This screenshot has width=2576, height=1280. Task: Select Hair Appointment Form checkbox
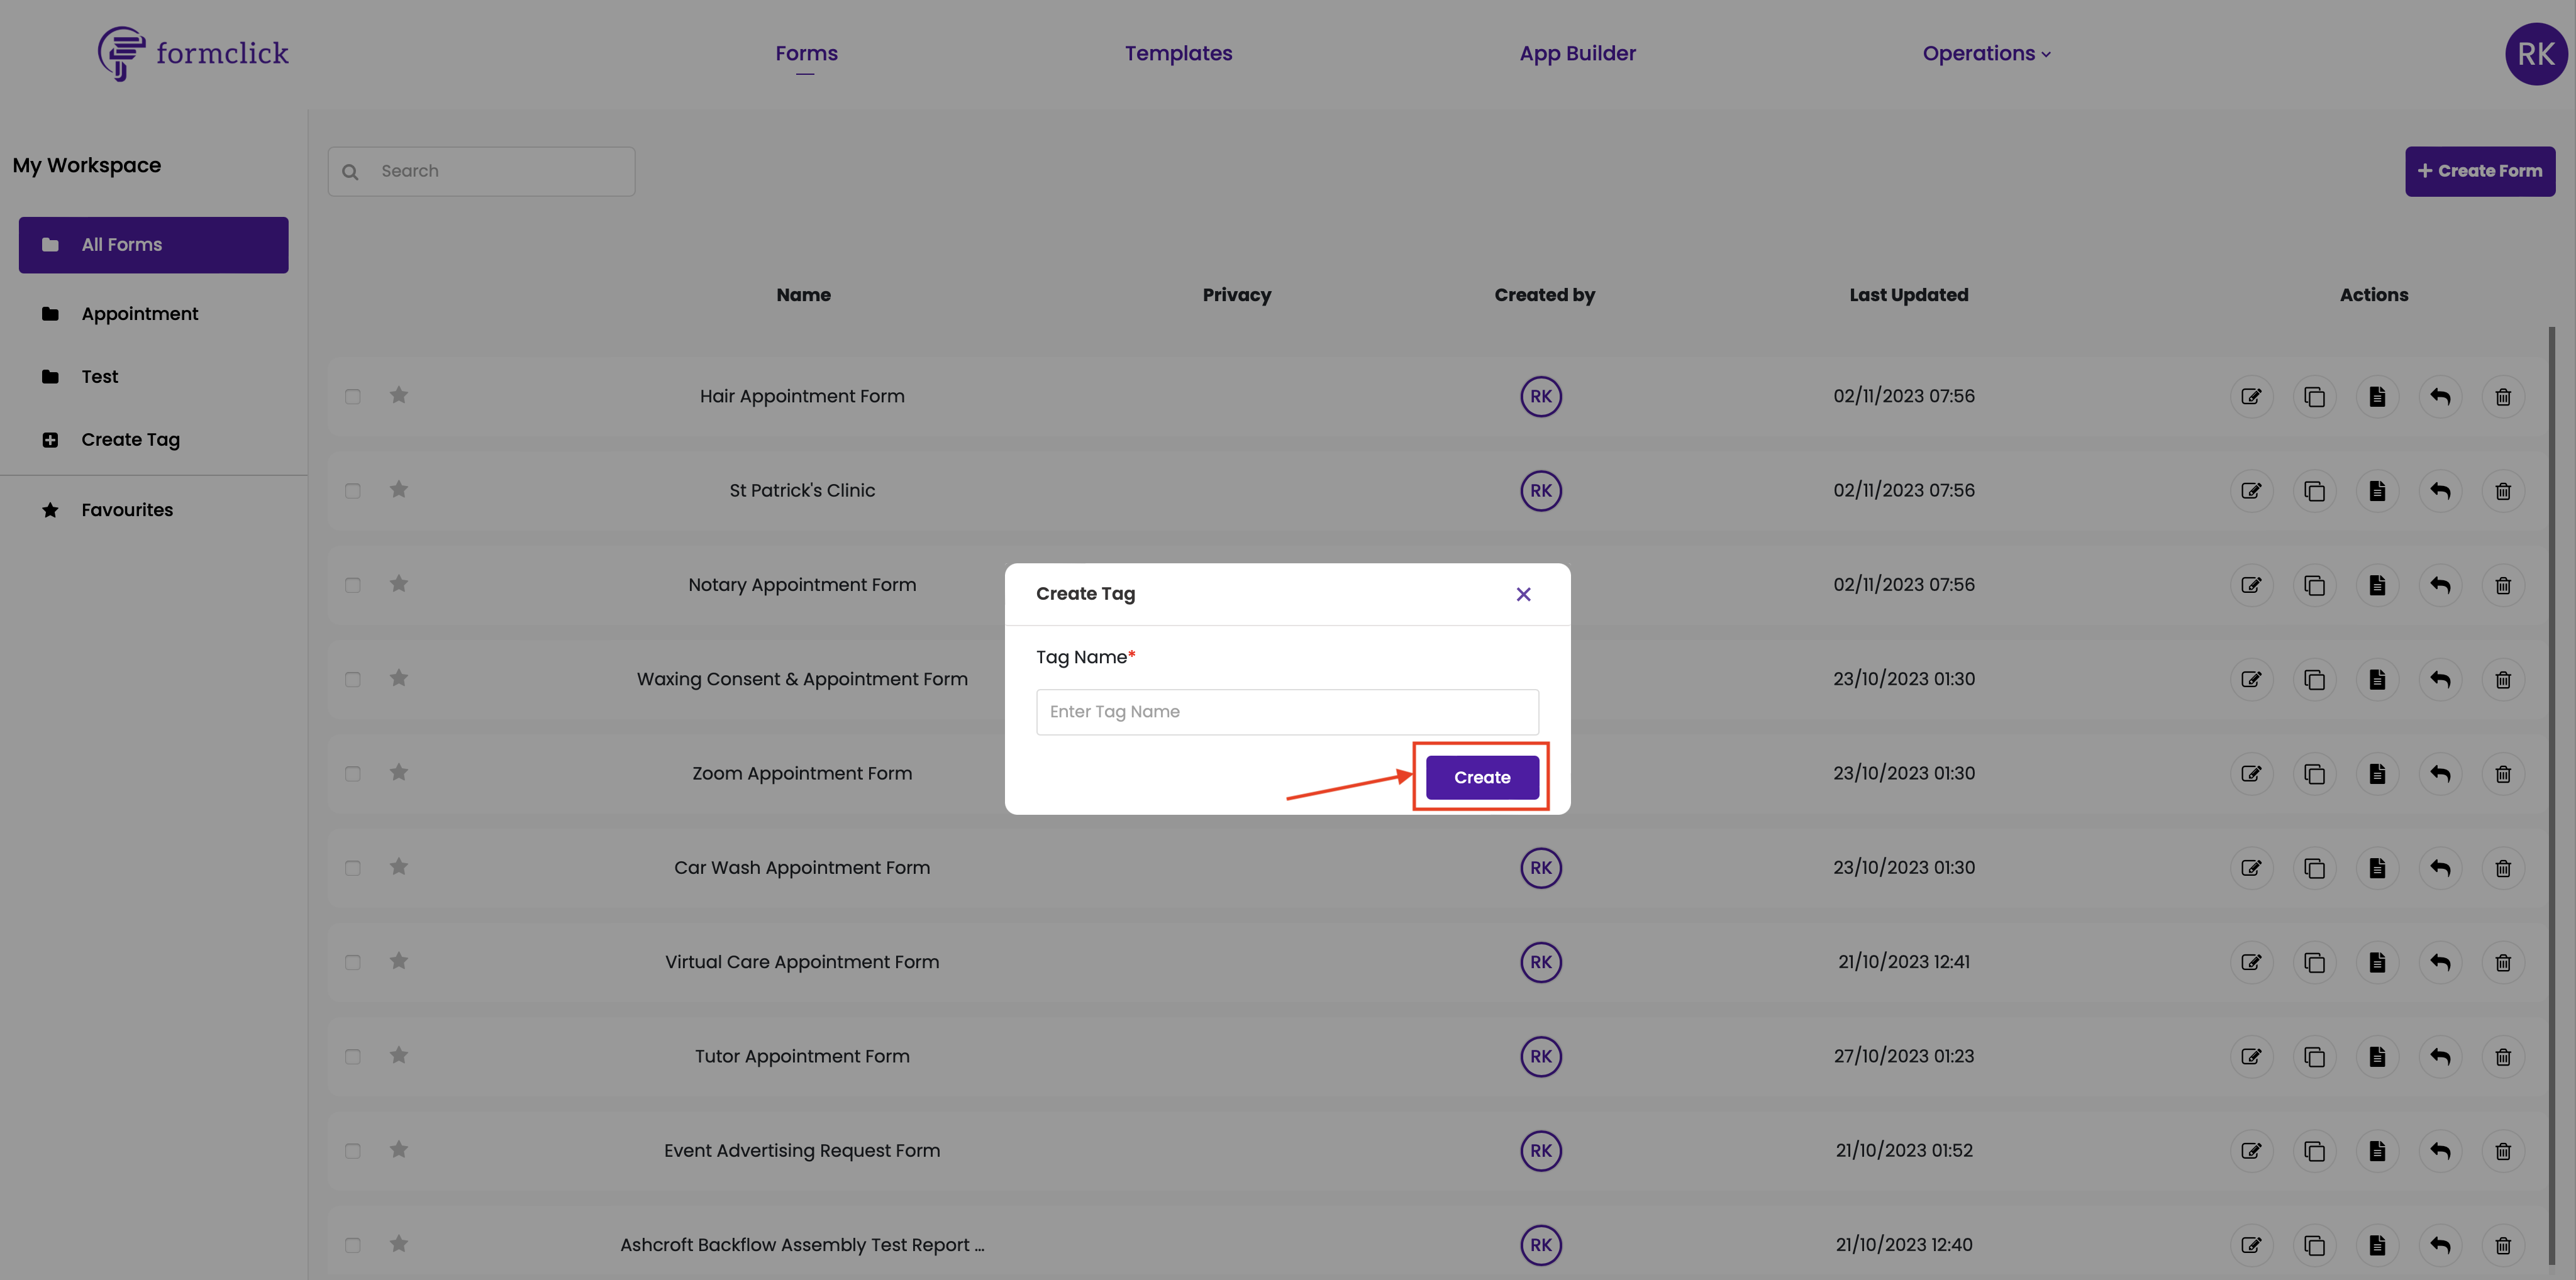click(353, 397)
